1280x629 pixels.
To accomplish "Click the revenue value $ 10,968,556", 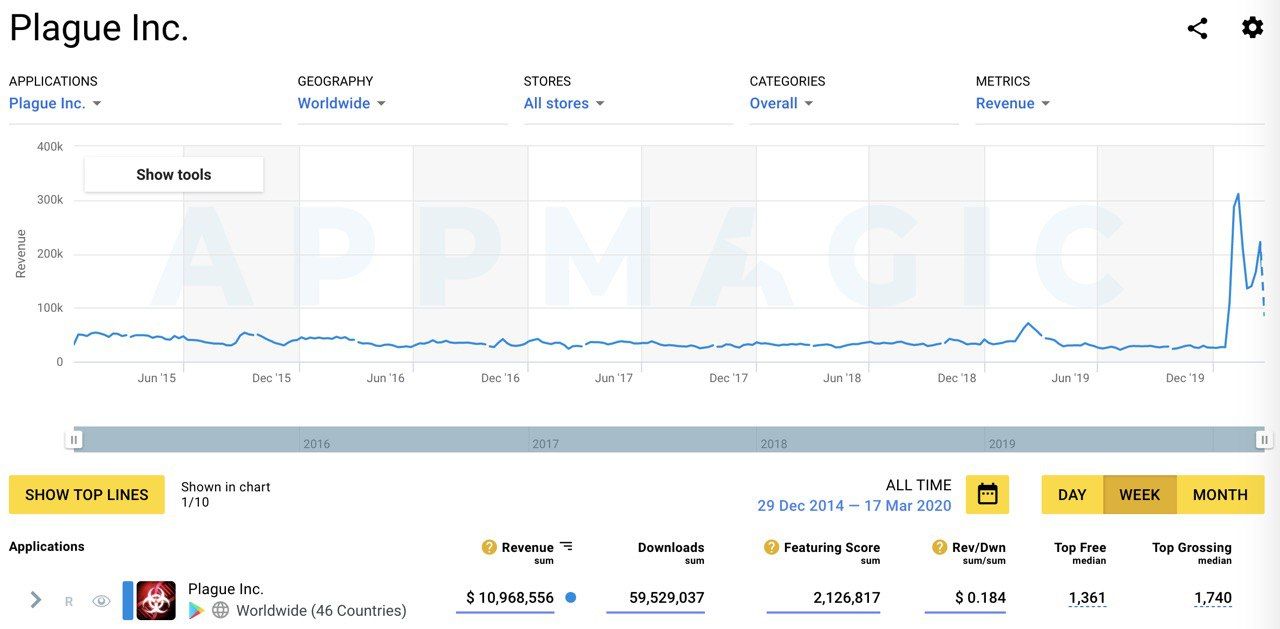I will (510, 598).
